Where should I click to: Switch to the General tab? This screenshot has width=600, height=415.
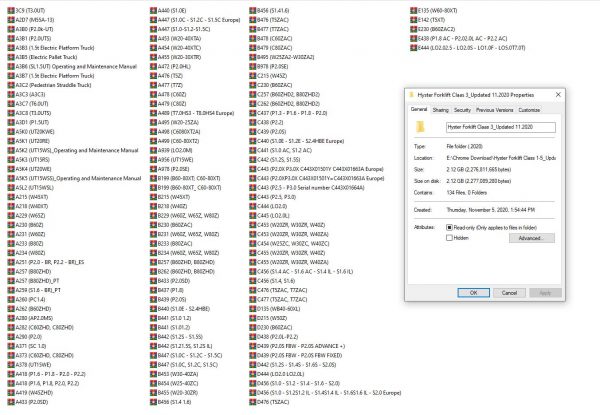(419, 110)
